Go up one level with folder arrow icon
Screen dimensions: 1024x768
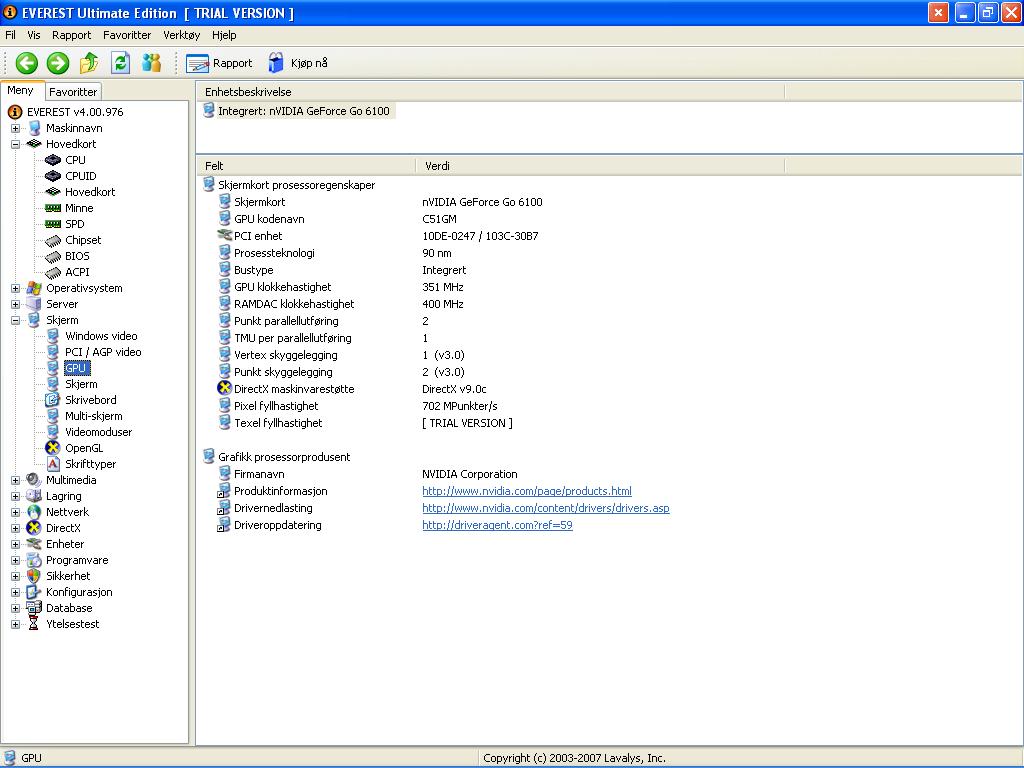pos(89,63)
